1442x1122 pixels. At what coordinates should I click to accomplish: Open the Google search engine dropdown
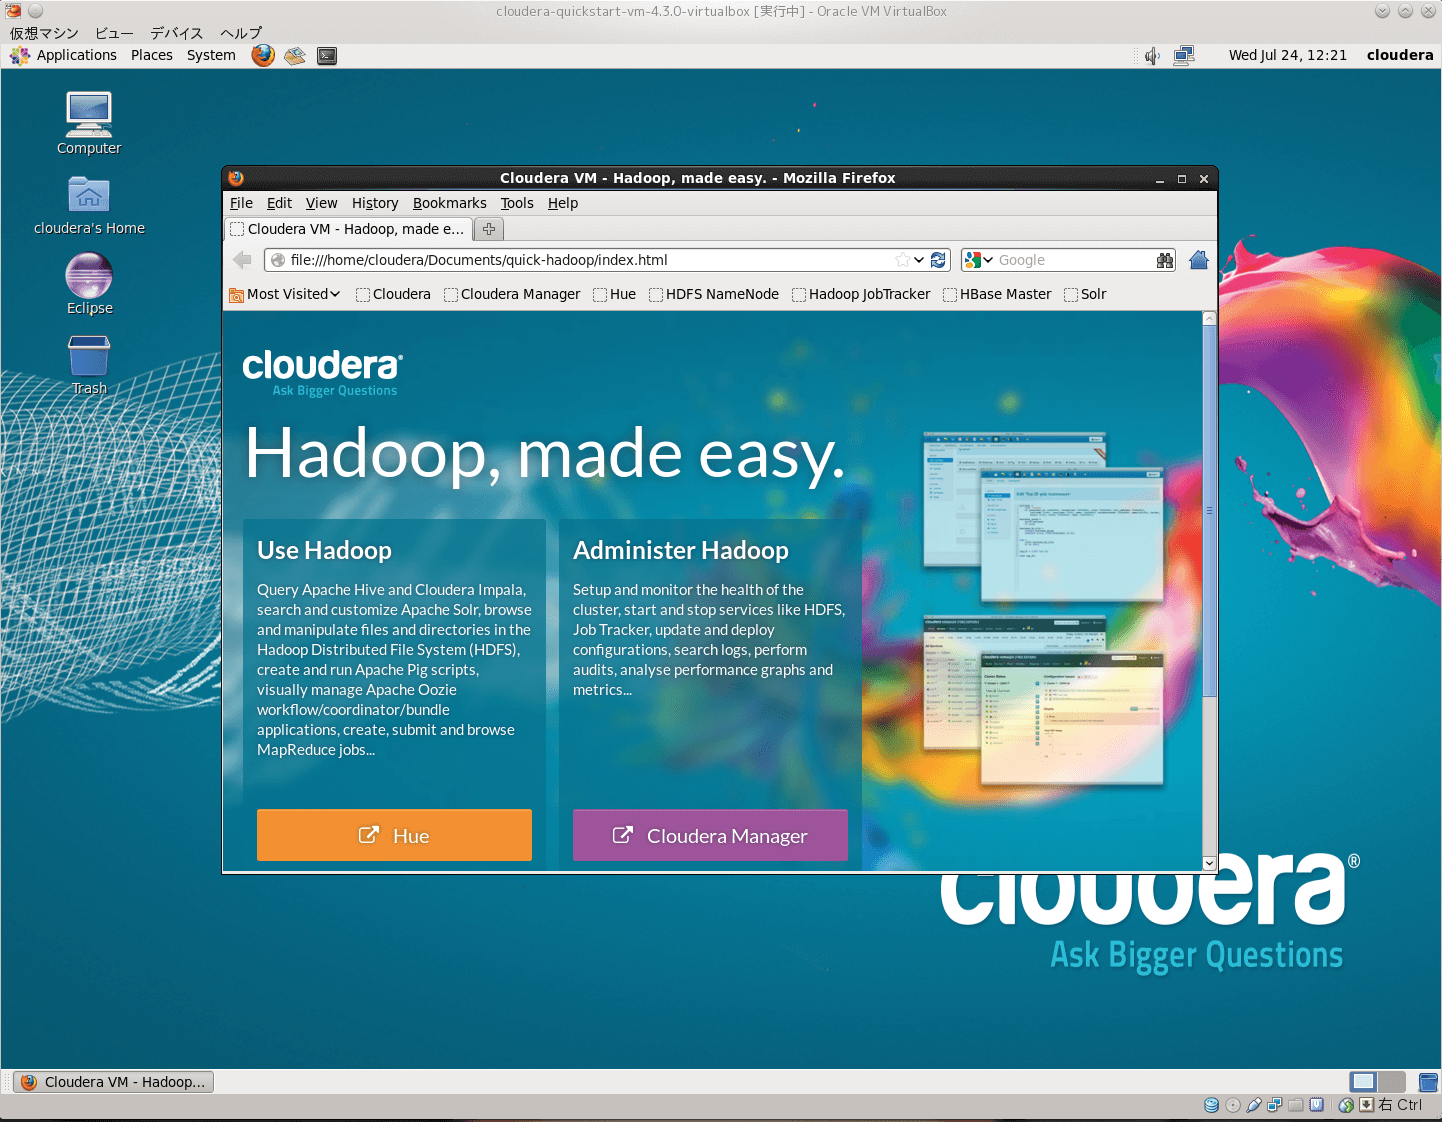tap(979, 260)
